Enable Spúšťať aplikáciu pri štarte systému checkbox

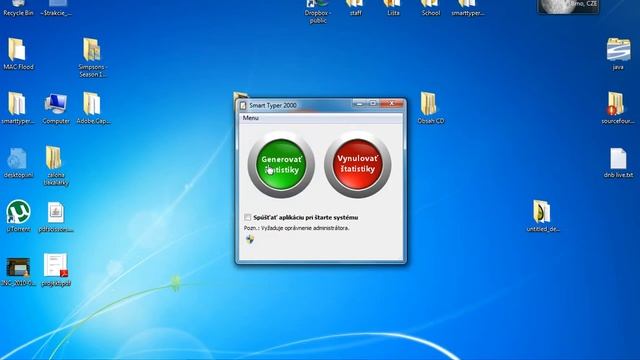[x=248, y=217]
